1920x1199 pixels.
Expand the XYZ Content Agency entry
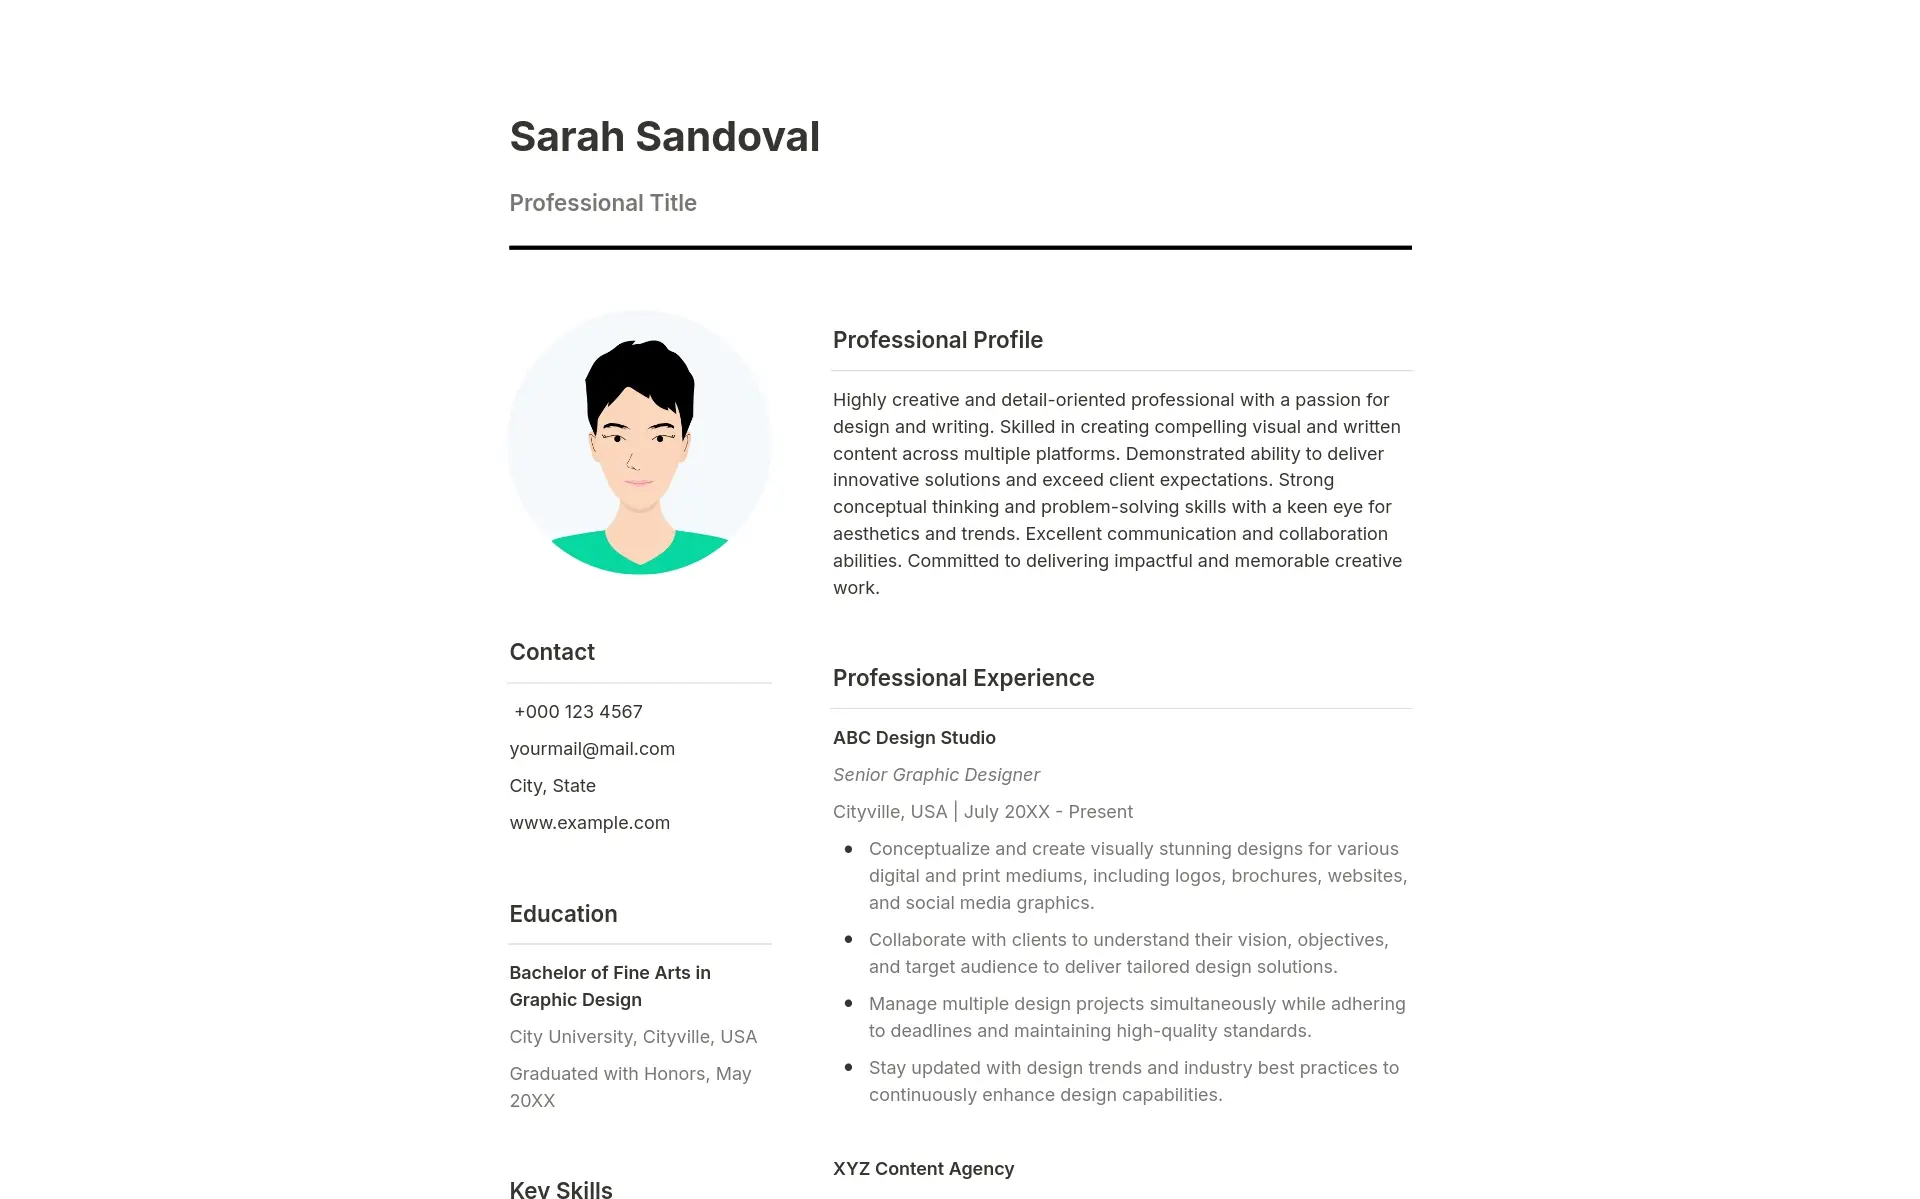pos(923,1169)
